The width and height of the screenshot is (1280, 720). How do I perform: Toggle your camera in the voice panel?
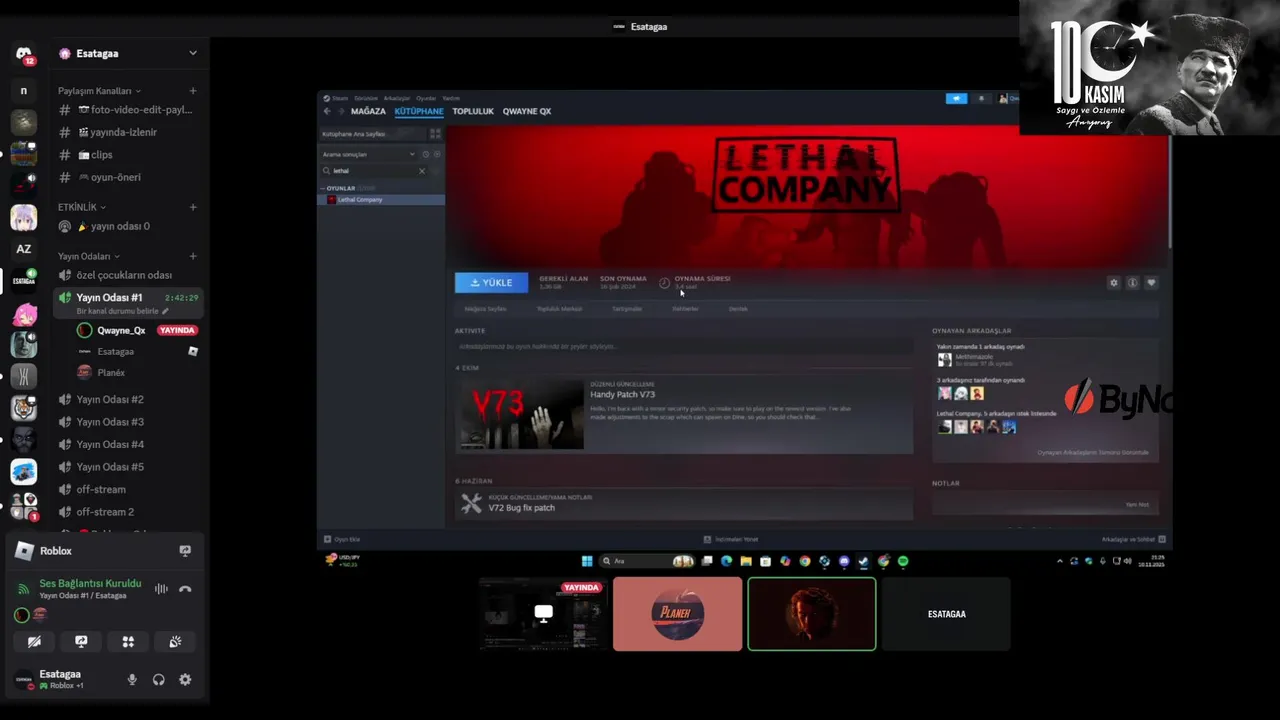(34, 642)
